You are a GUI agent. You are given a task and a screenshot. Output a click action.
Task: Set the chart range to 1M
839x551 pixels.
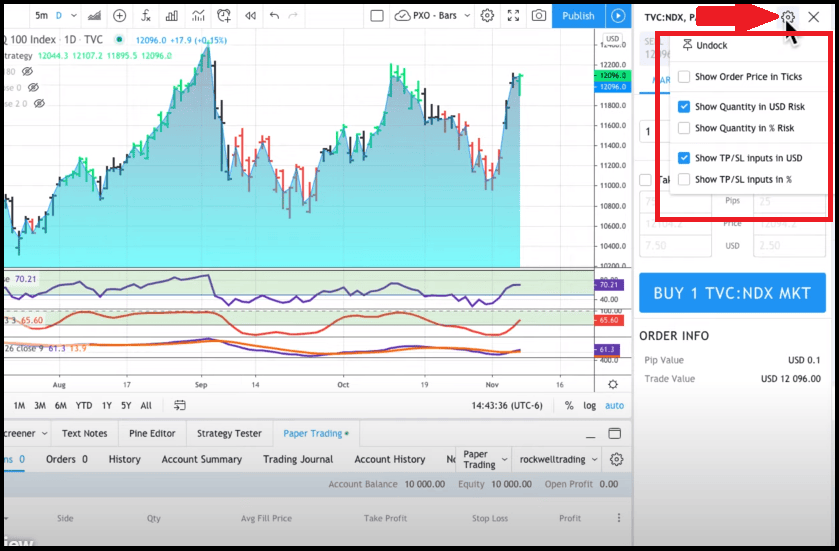[x=19, y=405]
